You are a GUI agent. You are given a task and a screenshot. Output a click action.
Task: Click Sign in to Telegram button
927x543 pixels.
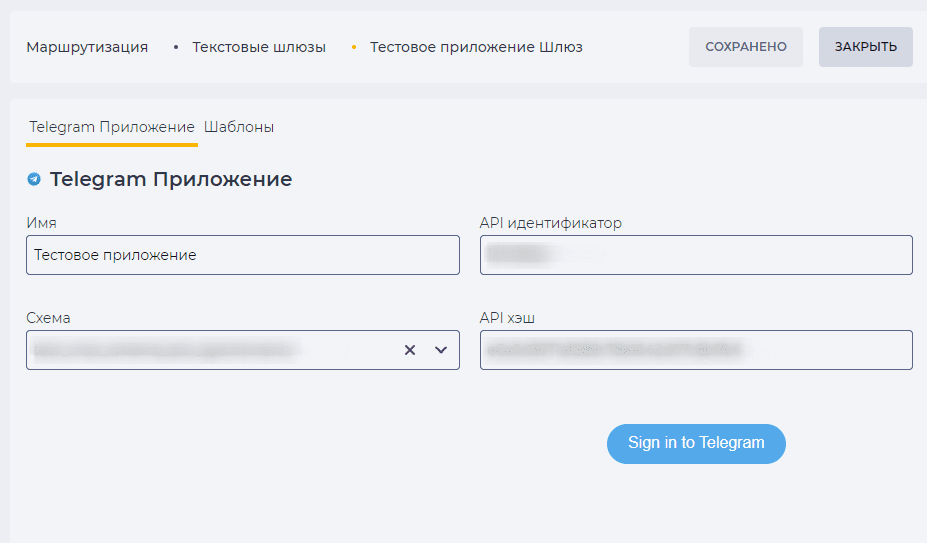point(696,444)
